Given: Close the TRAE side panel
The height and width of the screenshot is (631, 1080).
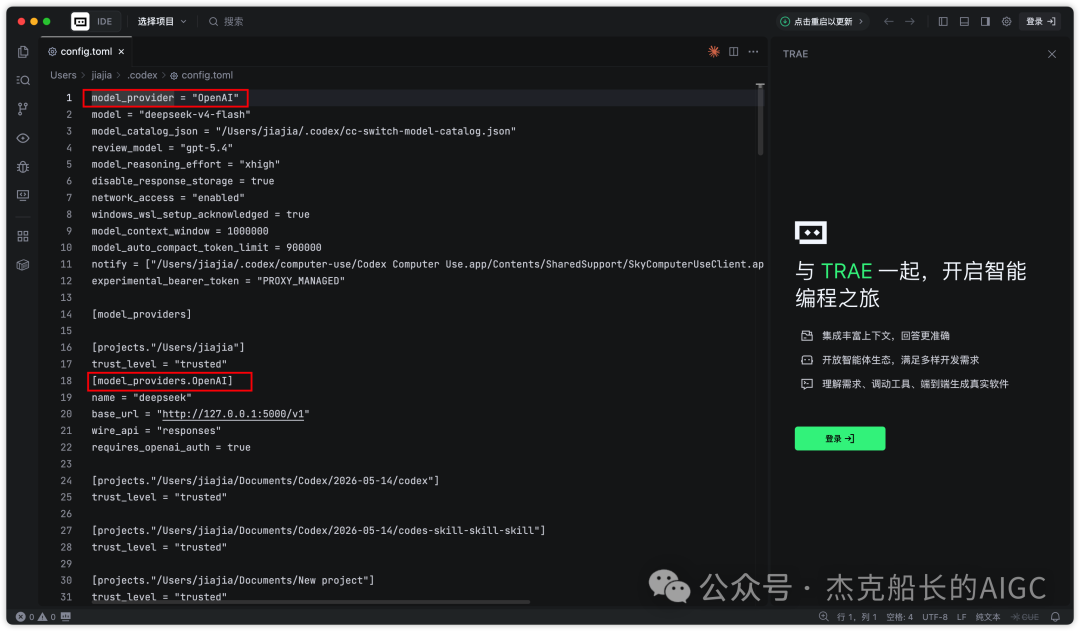Looking at the screenshot, I should (x=1052, y=54).
